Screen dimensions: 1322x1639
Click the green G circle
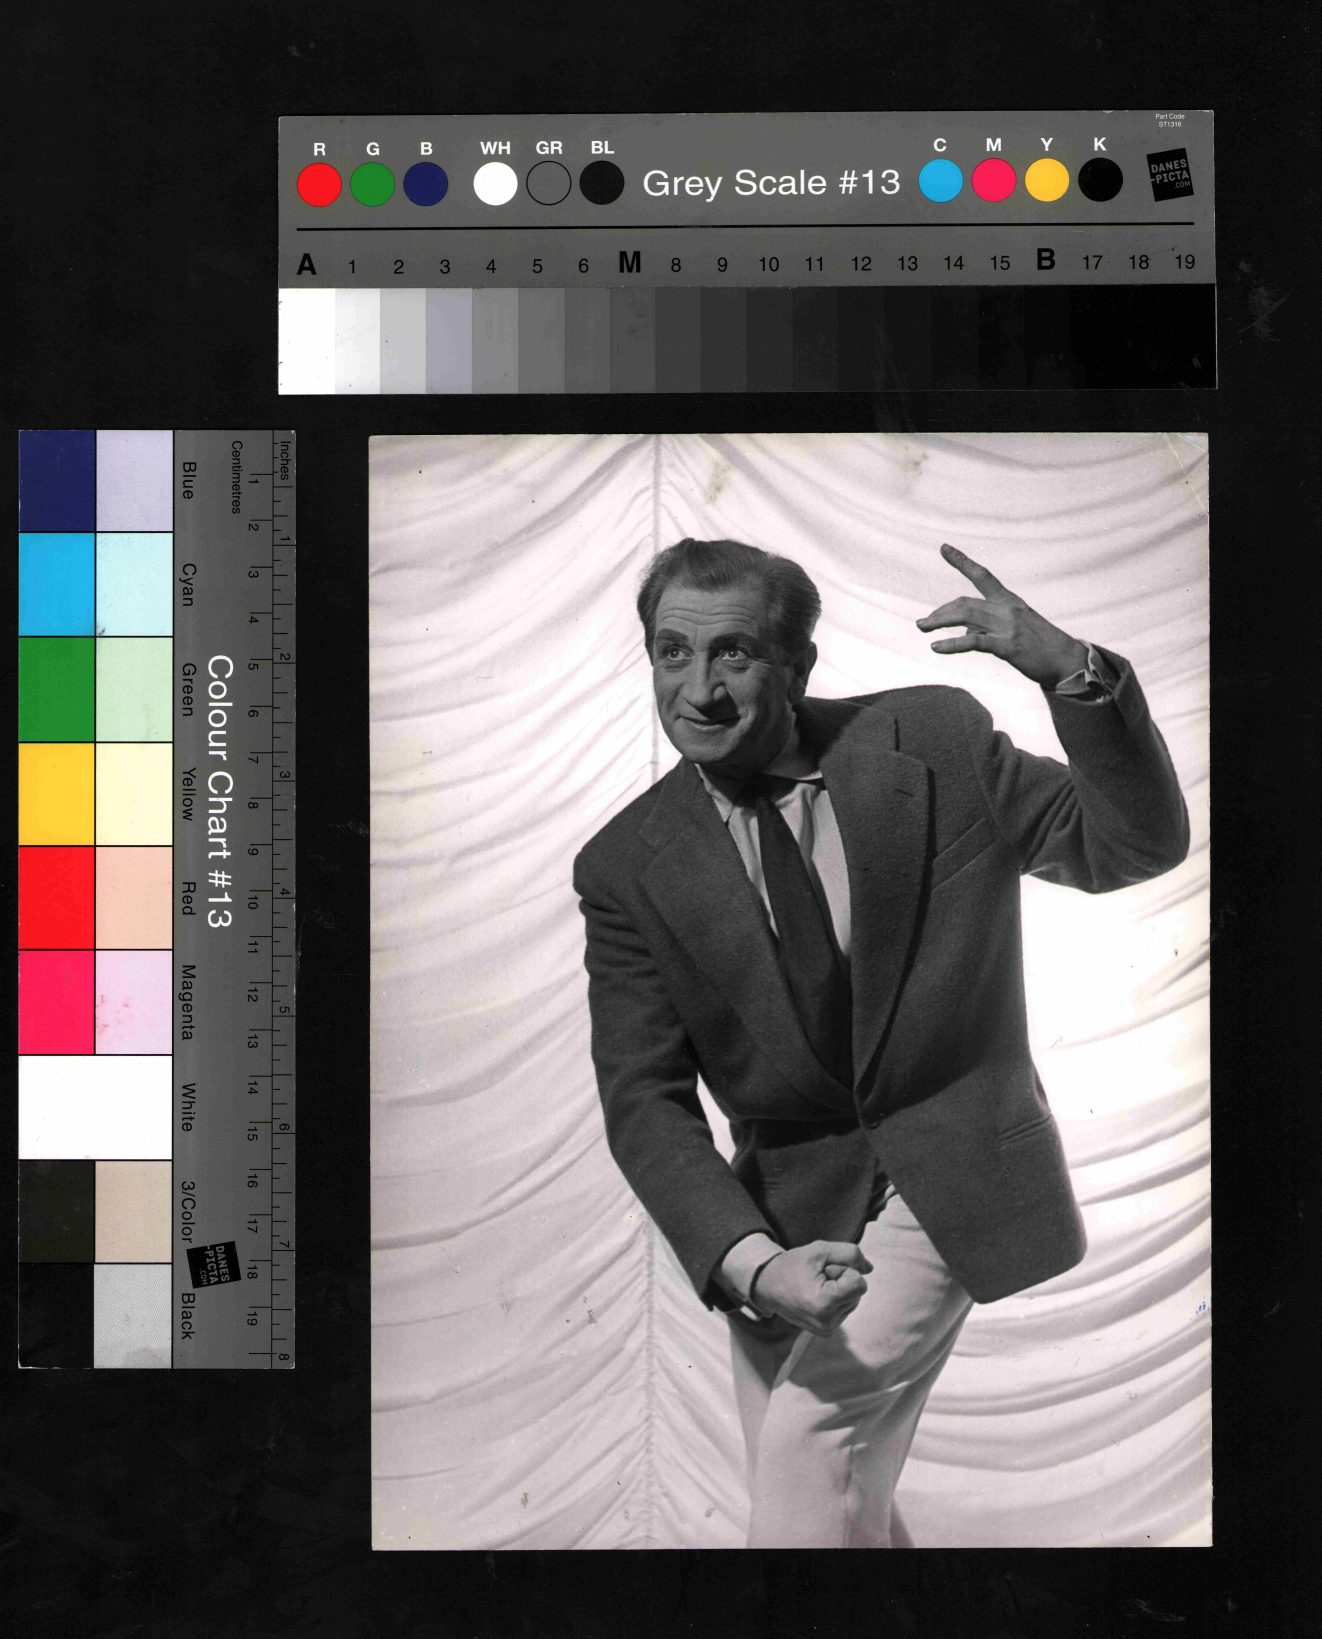click(372, 186)
